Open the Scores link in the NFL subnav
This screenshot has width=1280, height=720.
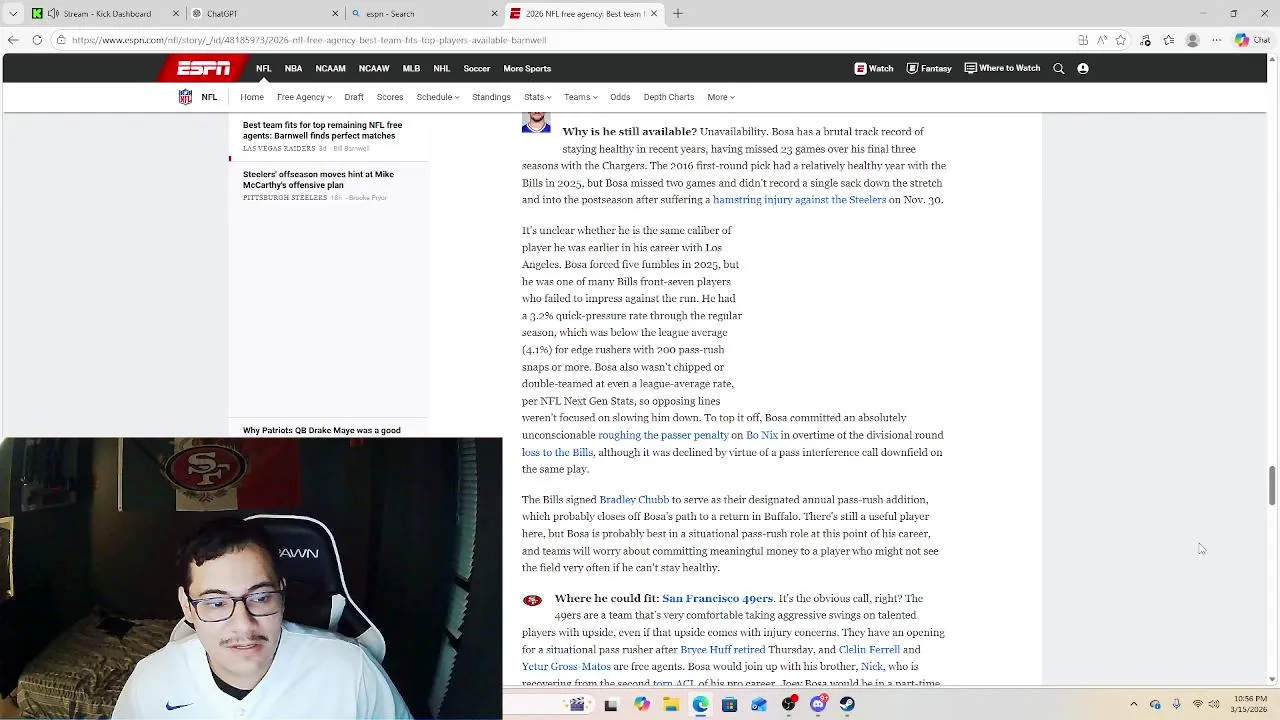[x=390, y=97]
